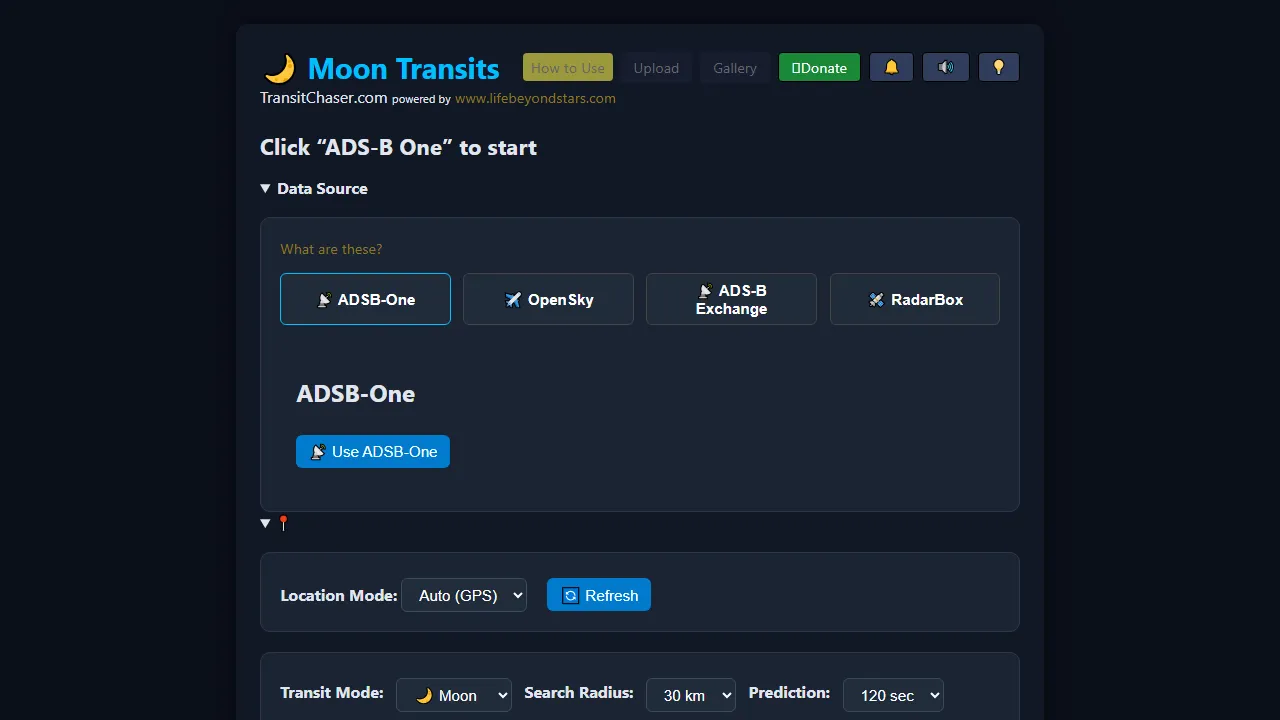Click the radar icon on the RadarBox button
This screenshot has height=720, width=1280.
(876, 299)
